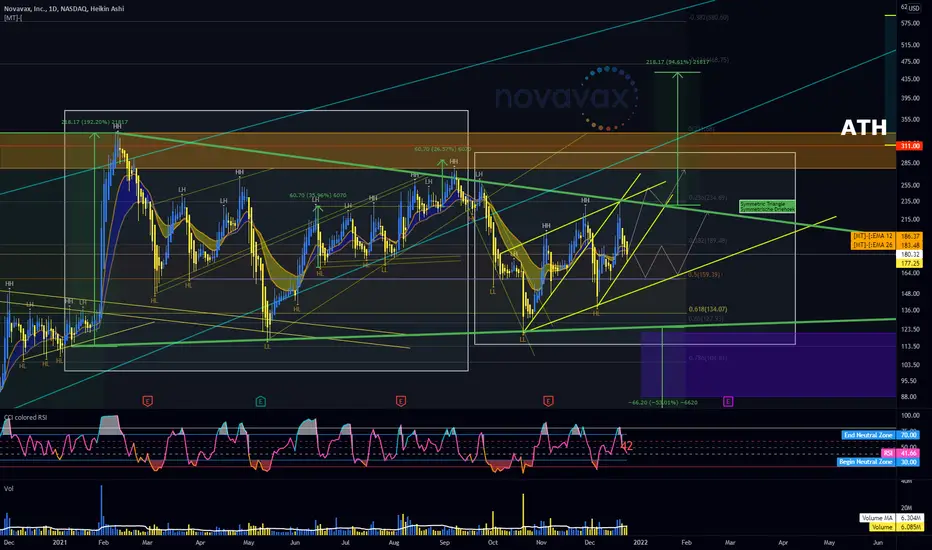932x550 pixels.
Task: Click Jul on the time axis
Action: 345,542
